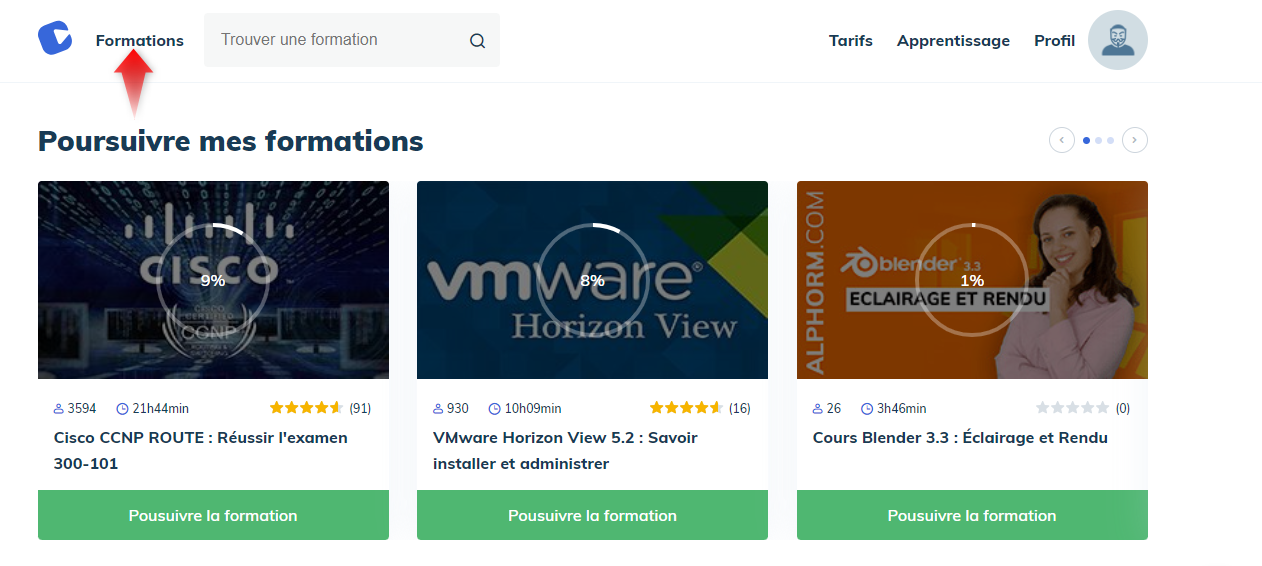The height and width of the screenshot is (566, 1262).
Task: Click the magnifier search icon
Action: pyautogui.click(x=477, y=41)
